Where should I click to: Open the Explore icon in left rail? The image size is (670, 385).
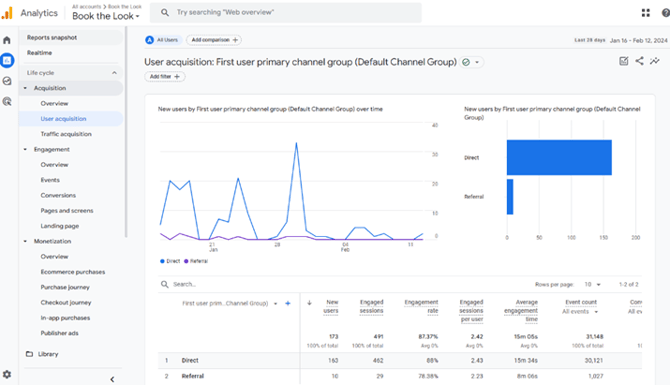(7, 81)
